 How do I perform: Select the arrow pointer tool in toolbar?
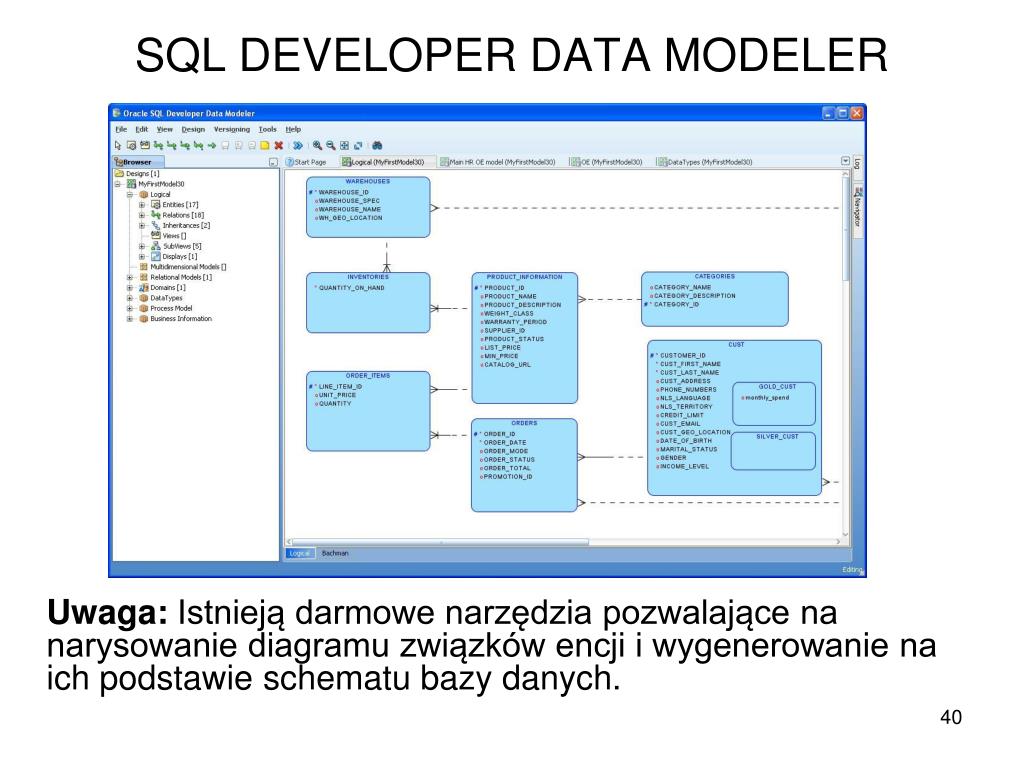point(118,146)
